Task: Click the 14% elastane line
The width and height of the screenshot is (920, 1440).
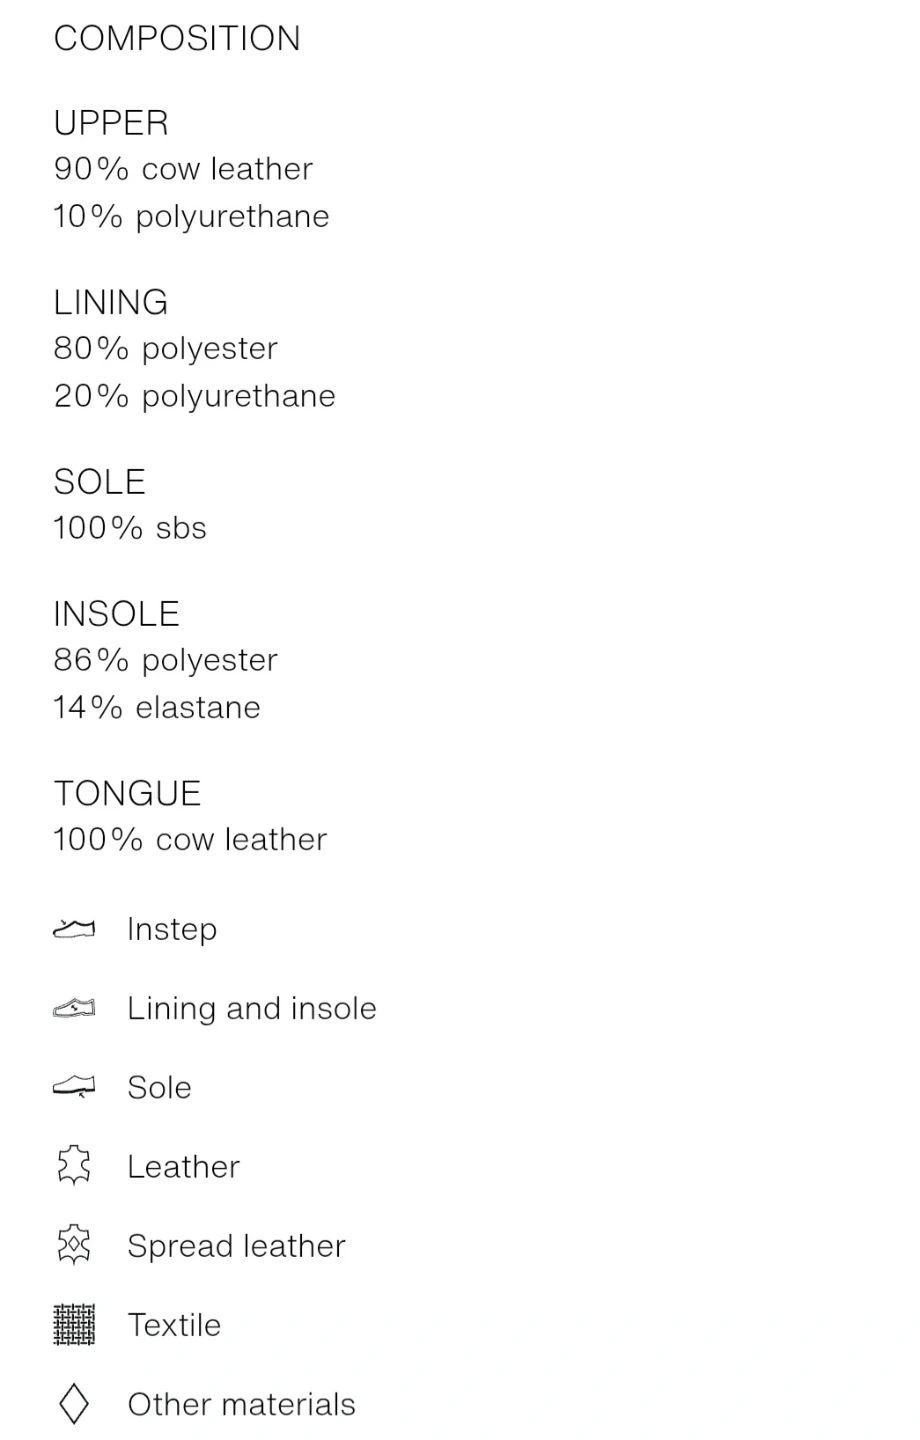Action: tap(157, 707)
